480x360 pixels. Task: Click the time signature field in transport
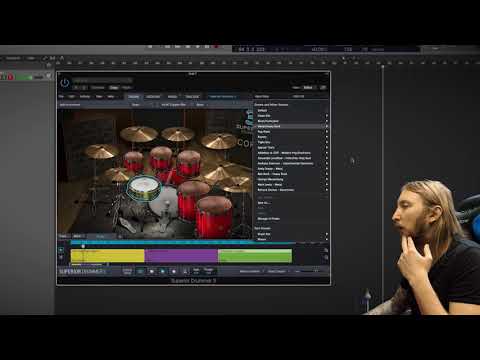[196, 271]
